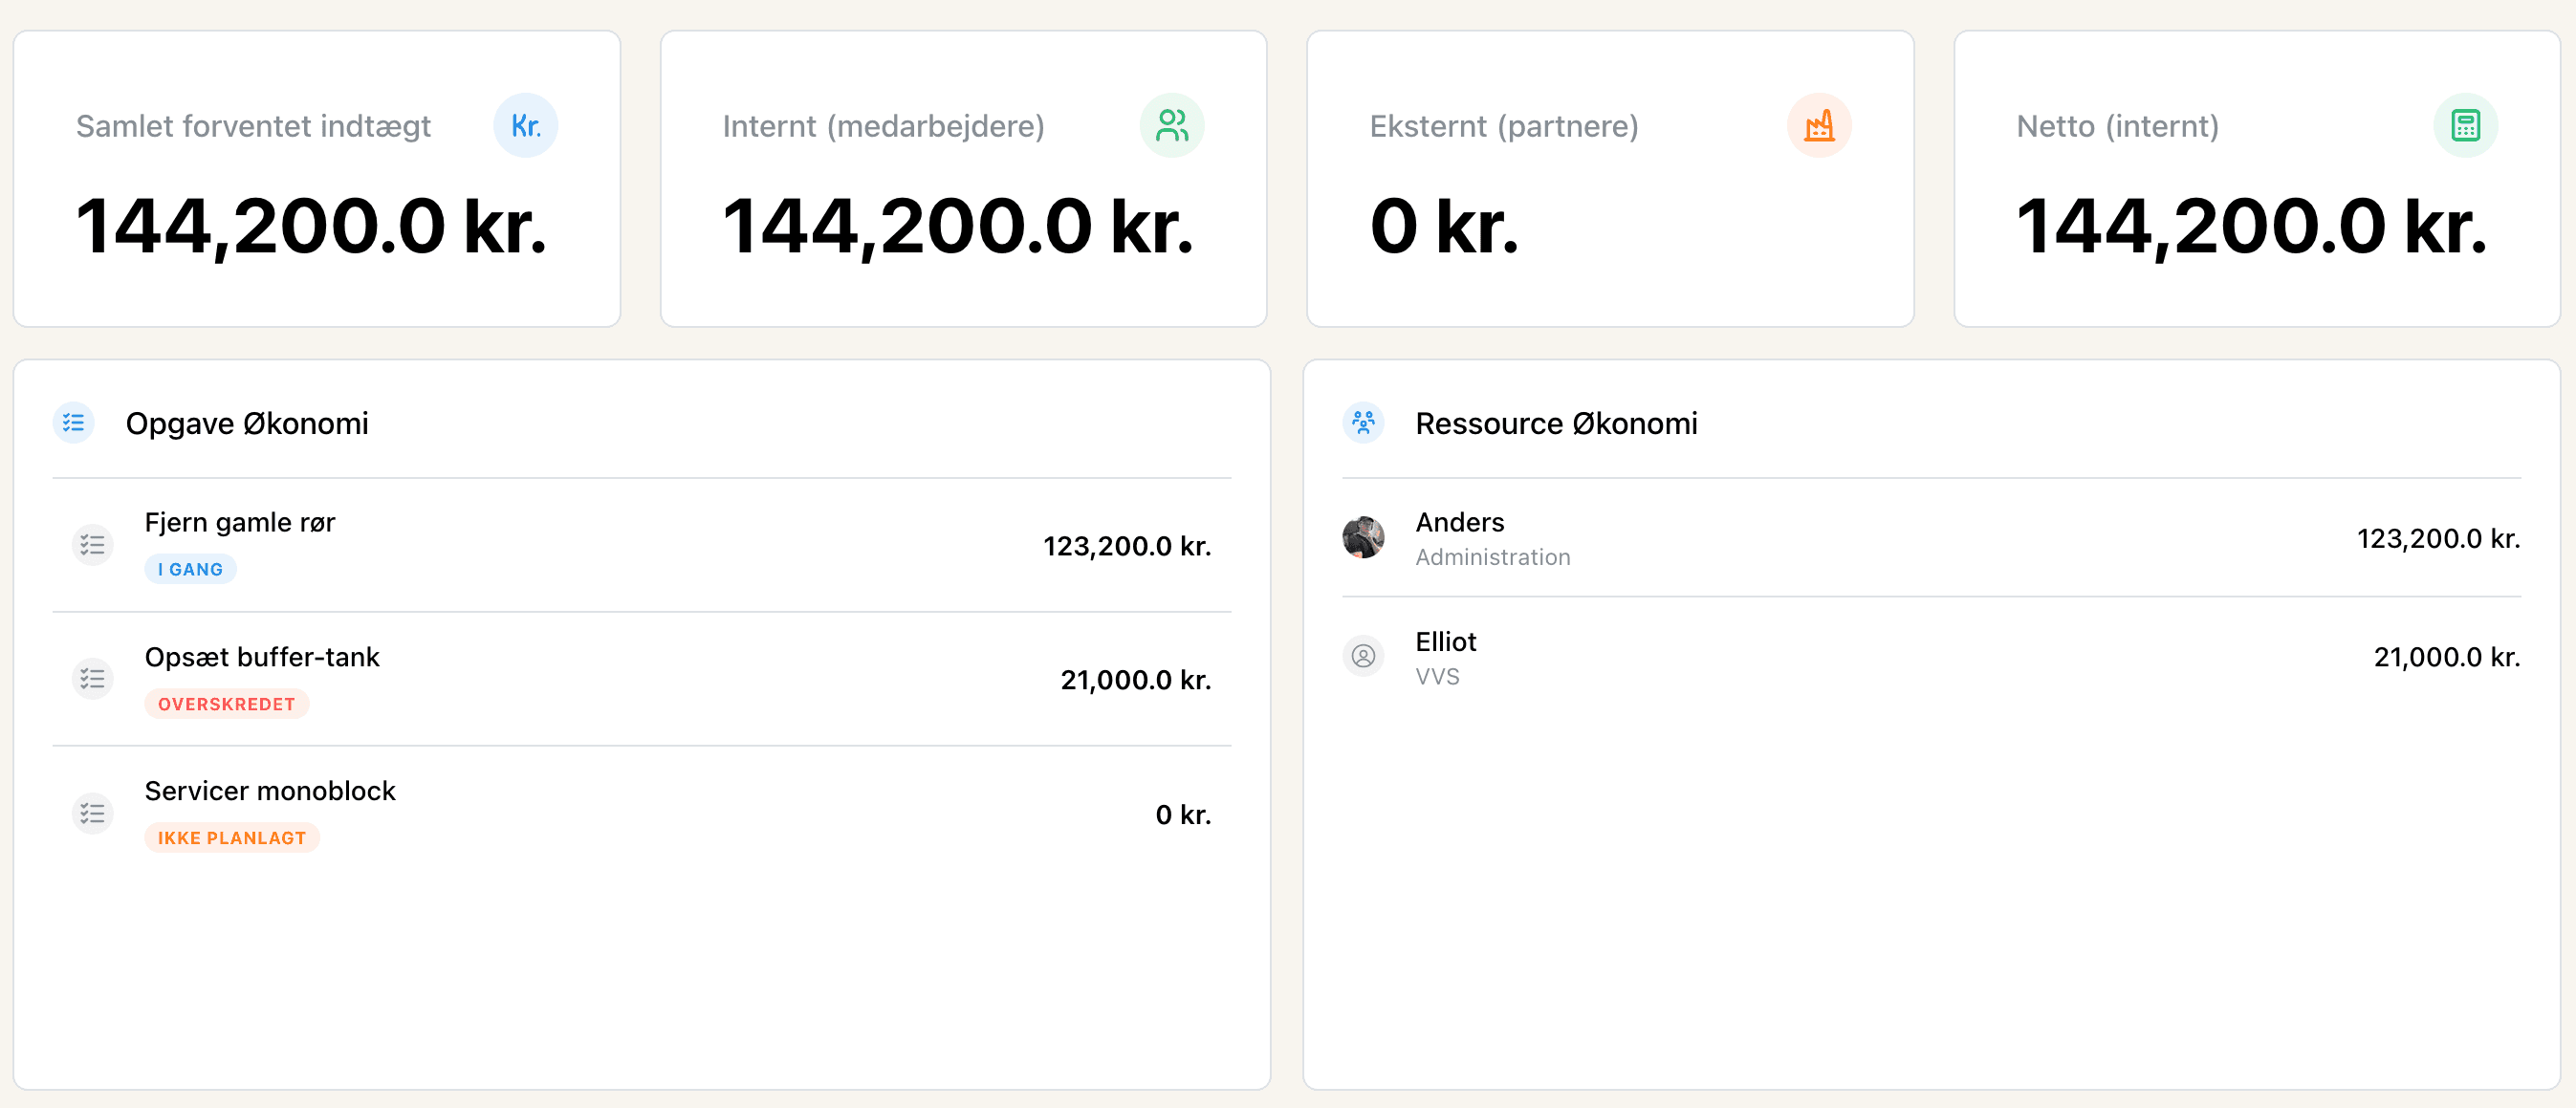Image resolution: width=2576 pixels, height=1108 pixels.
Task: Click the green calculator icon on Netto card
Action: tap(2464, 125)
